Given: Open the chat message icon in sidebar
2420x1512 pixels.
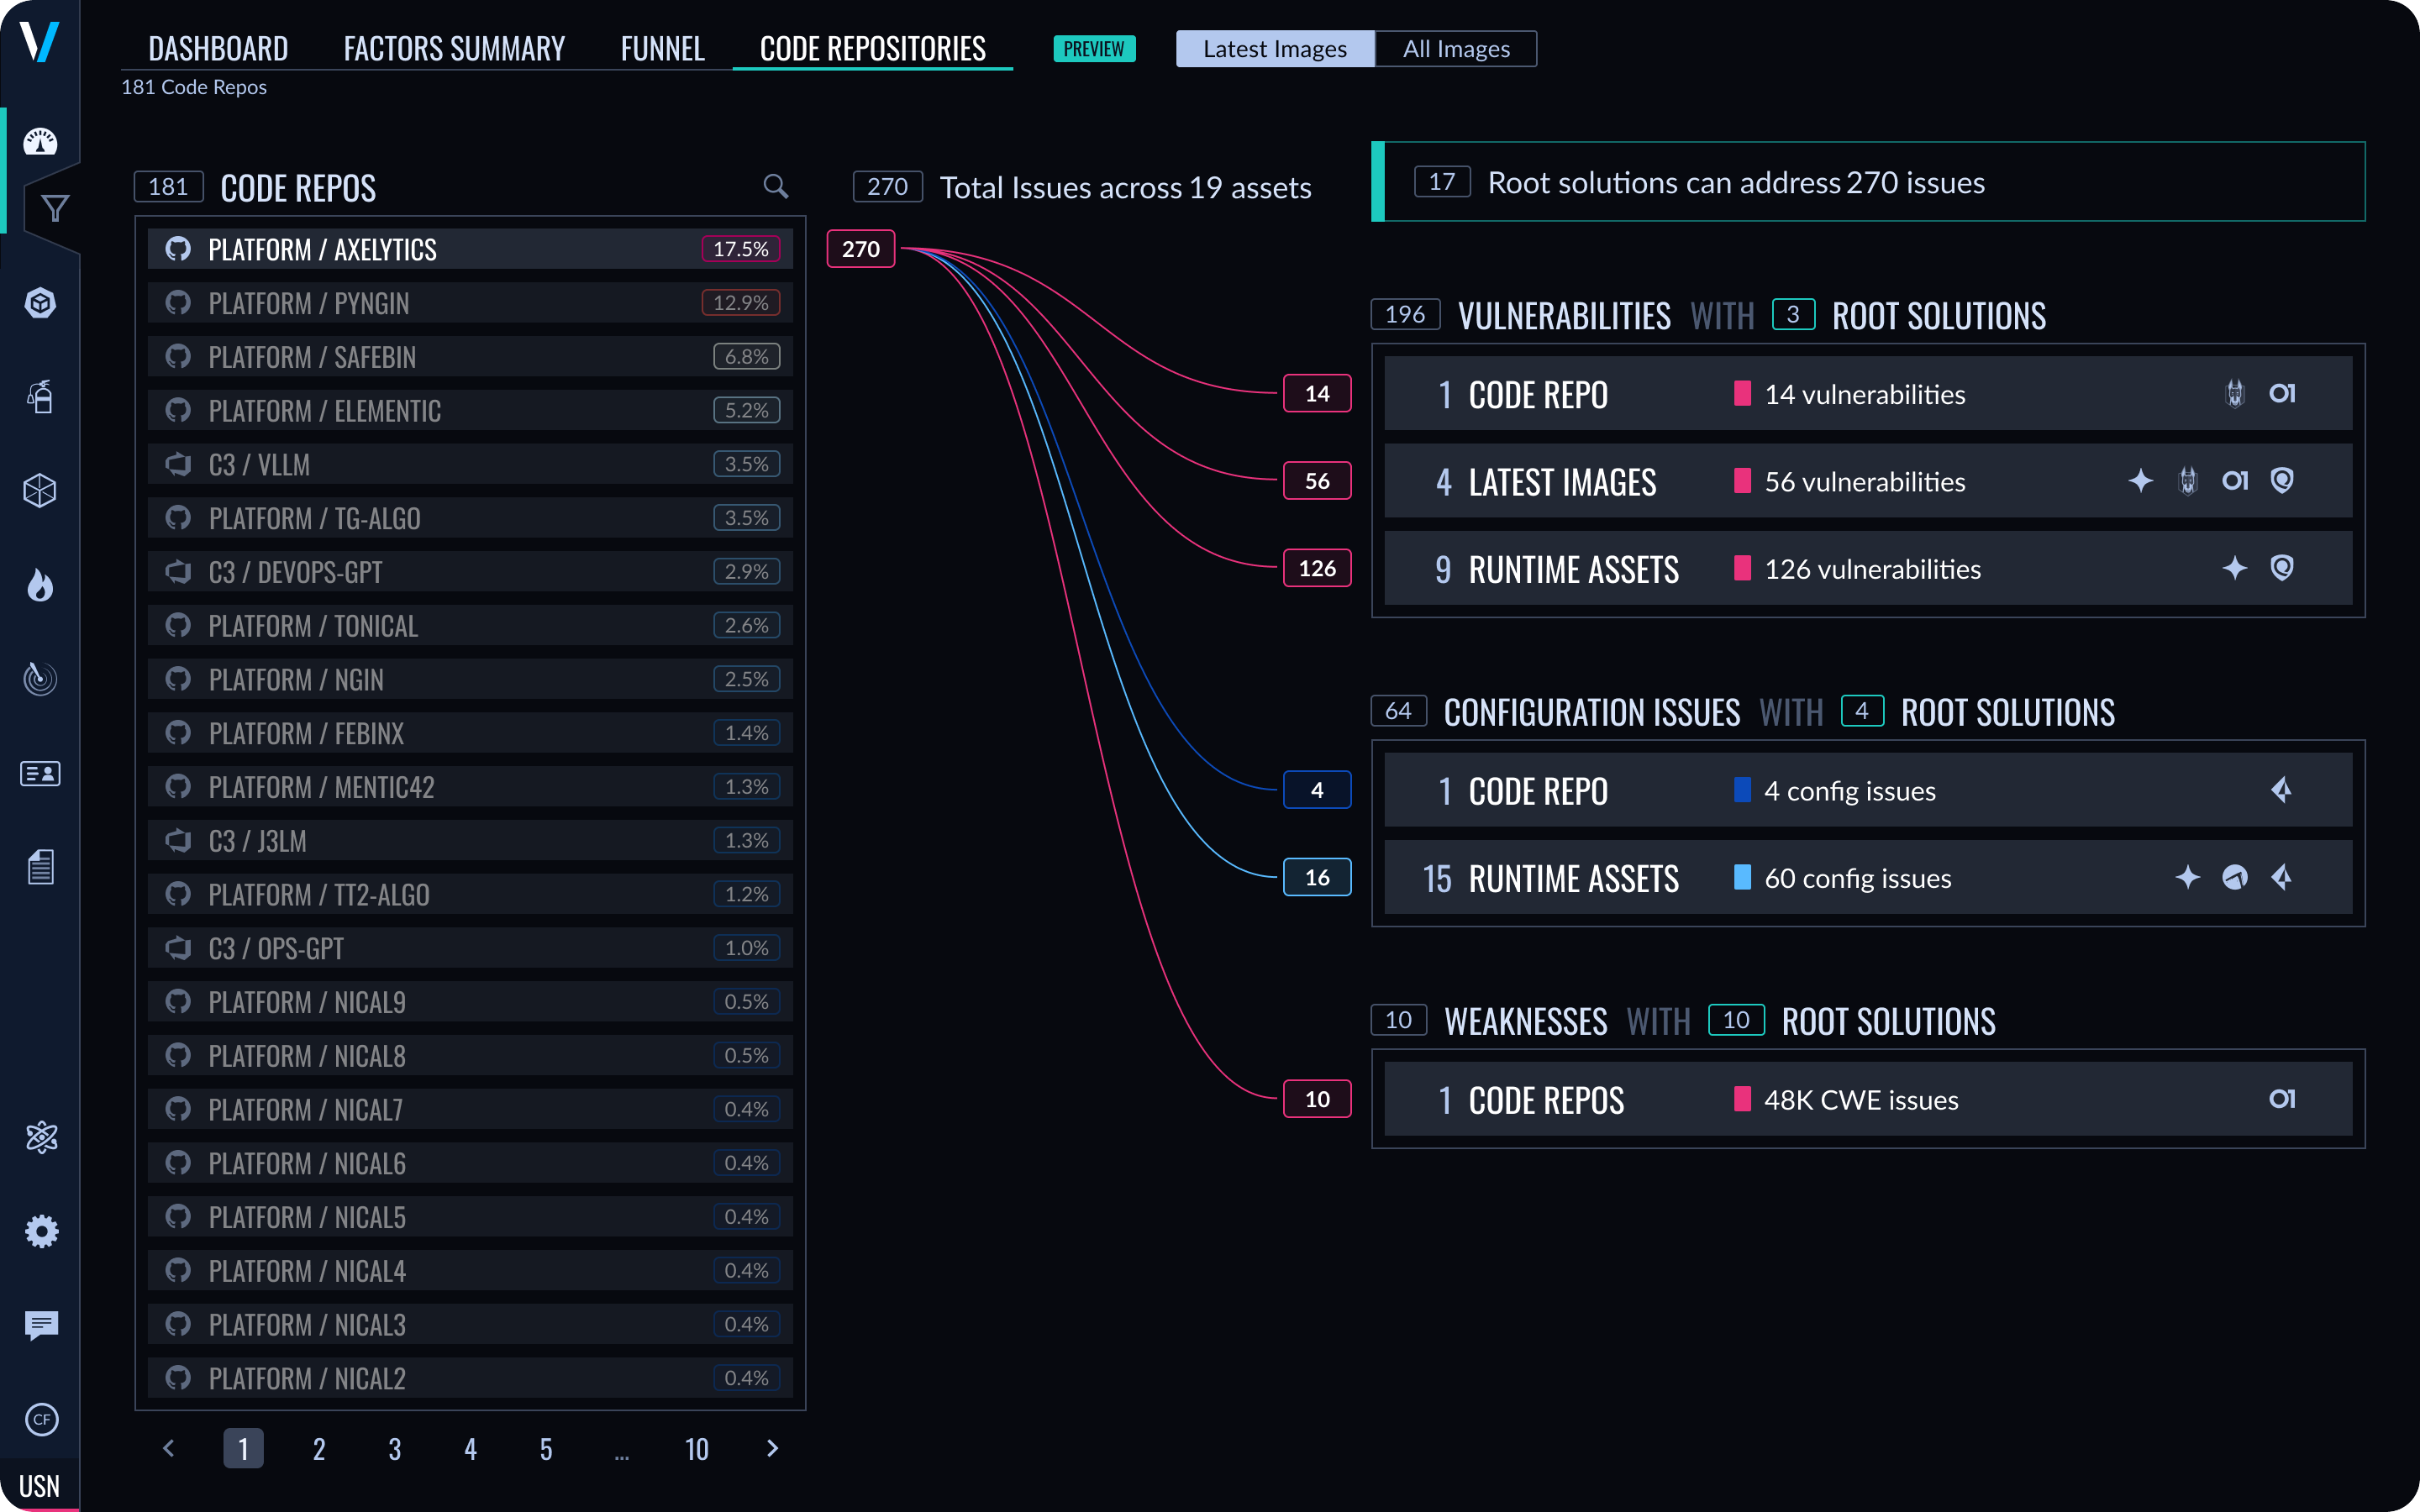Looking at the screenshot, I should [x=41, y=1325].
